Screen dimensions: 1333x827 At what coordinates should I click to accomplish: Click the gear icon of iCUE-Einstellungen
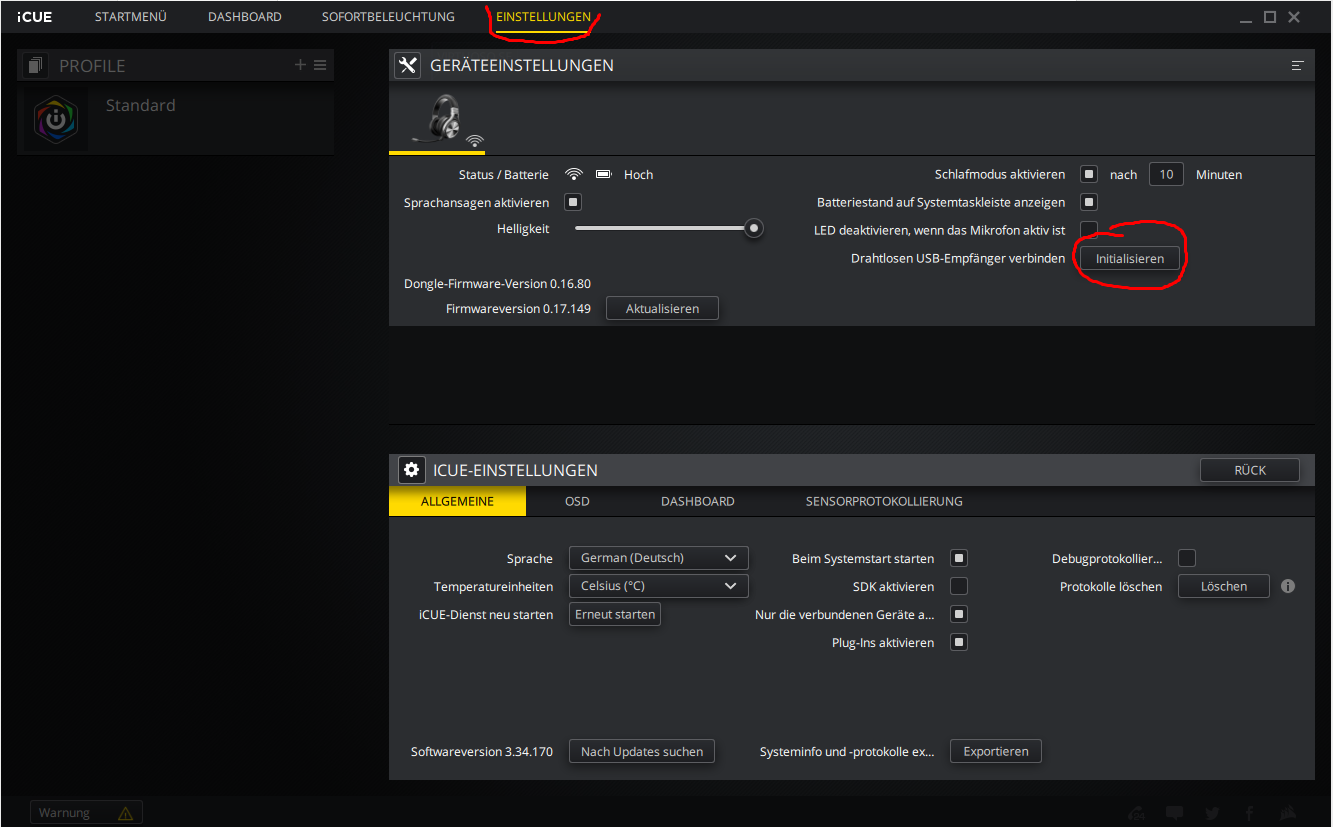pyautogui.click(x=411, y=470)
